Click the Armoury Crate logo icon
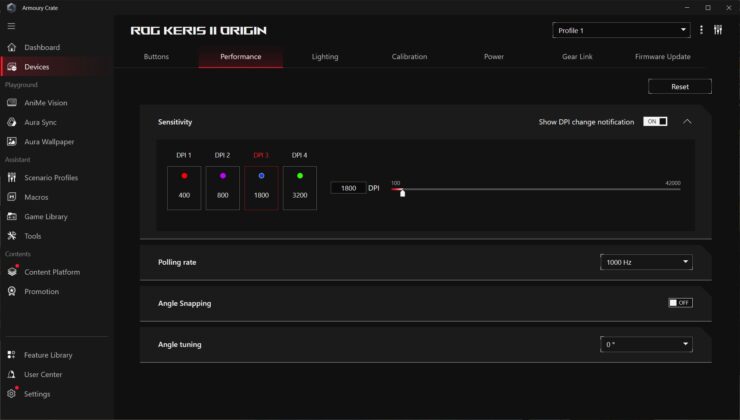 click(11, 8)
